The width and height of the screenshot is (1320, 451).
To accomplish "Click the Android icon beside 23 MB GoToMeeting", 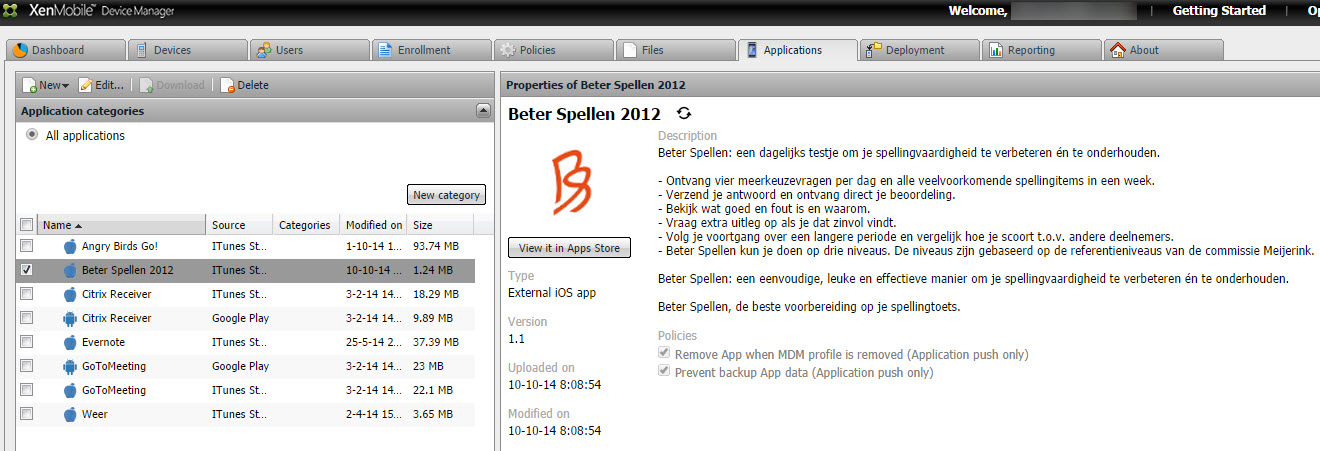I will coord(69,366).
